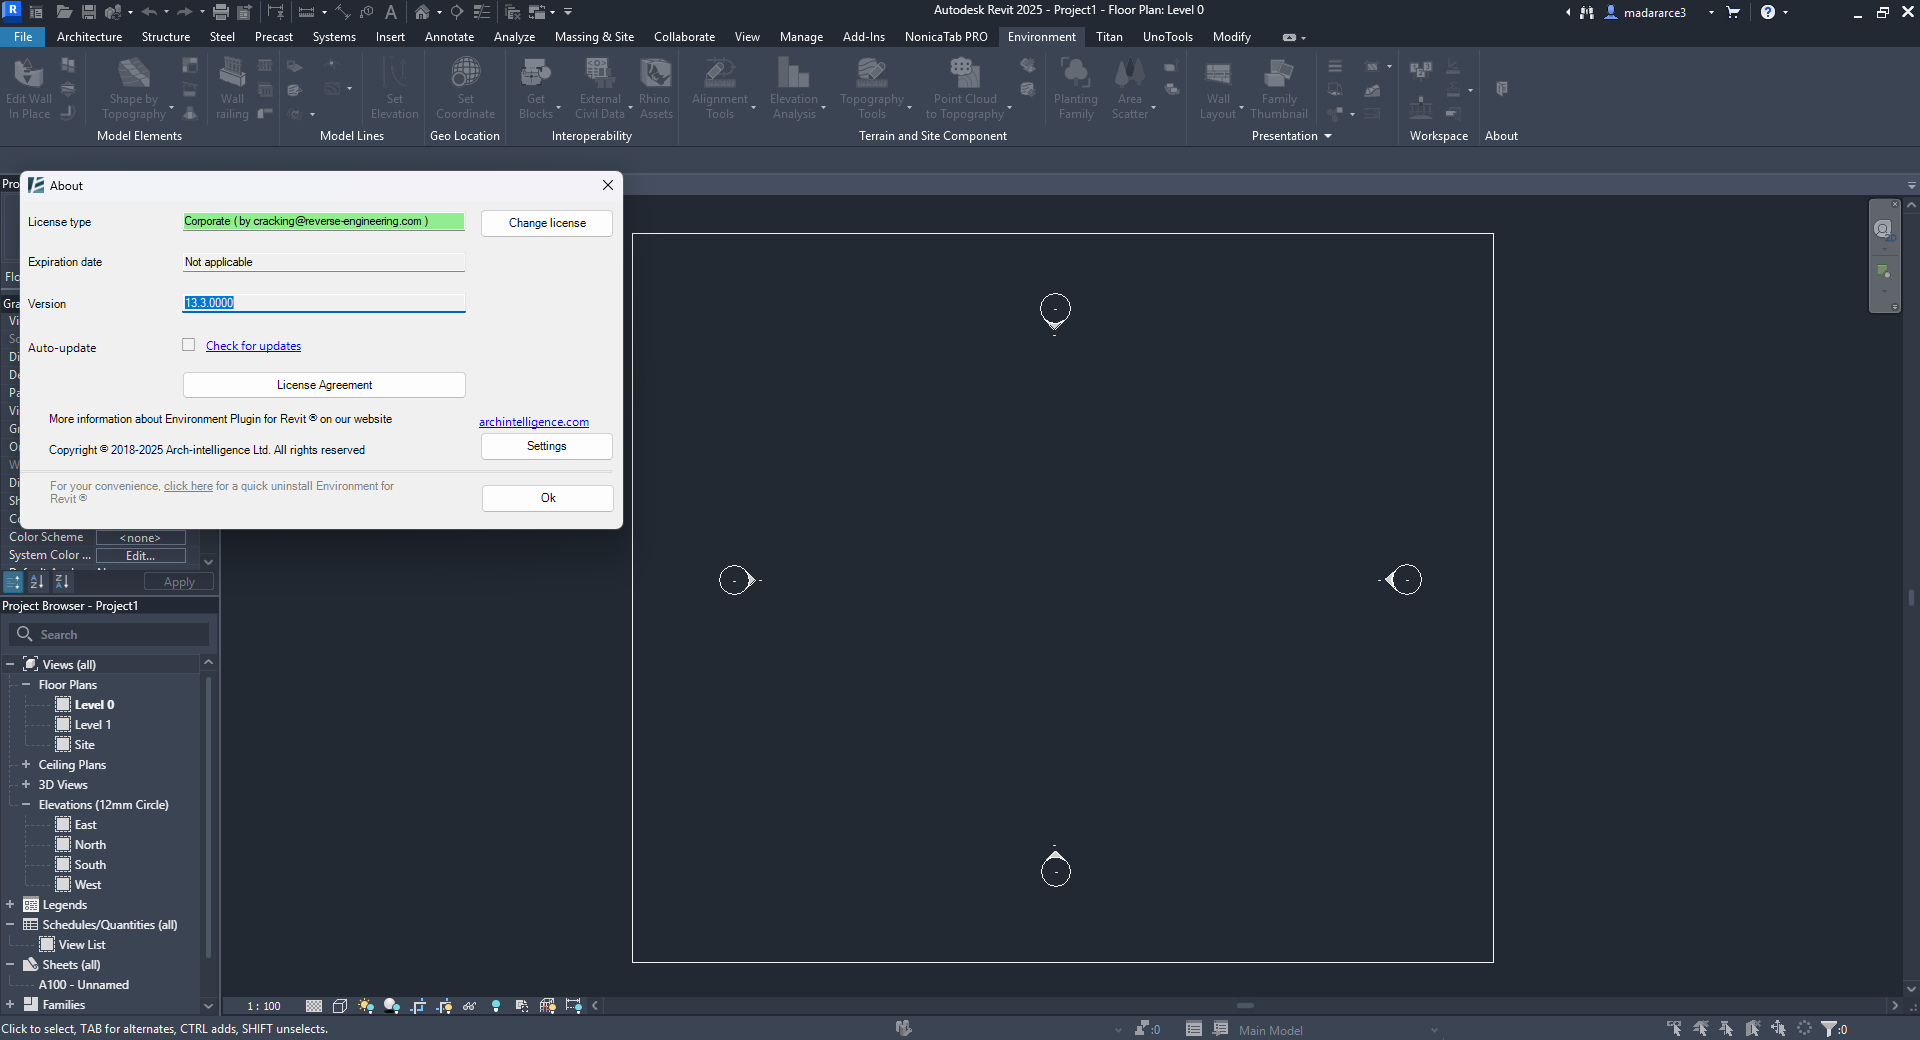Open Customize Quick Access Toolbar dropdown
The width and height of the screenshot is (1920, 1040).
click(x=568, y=12)
